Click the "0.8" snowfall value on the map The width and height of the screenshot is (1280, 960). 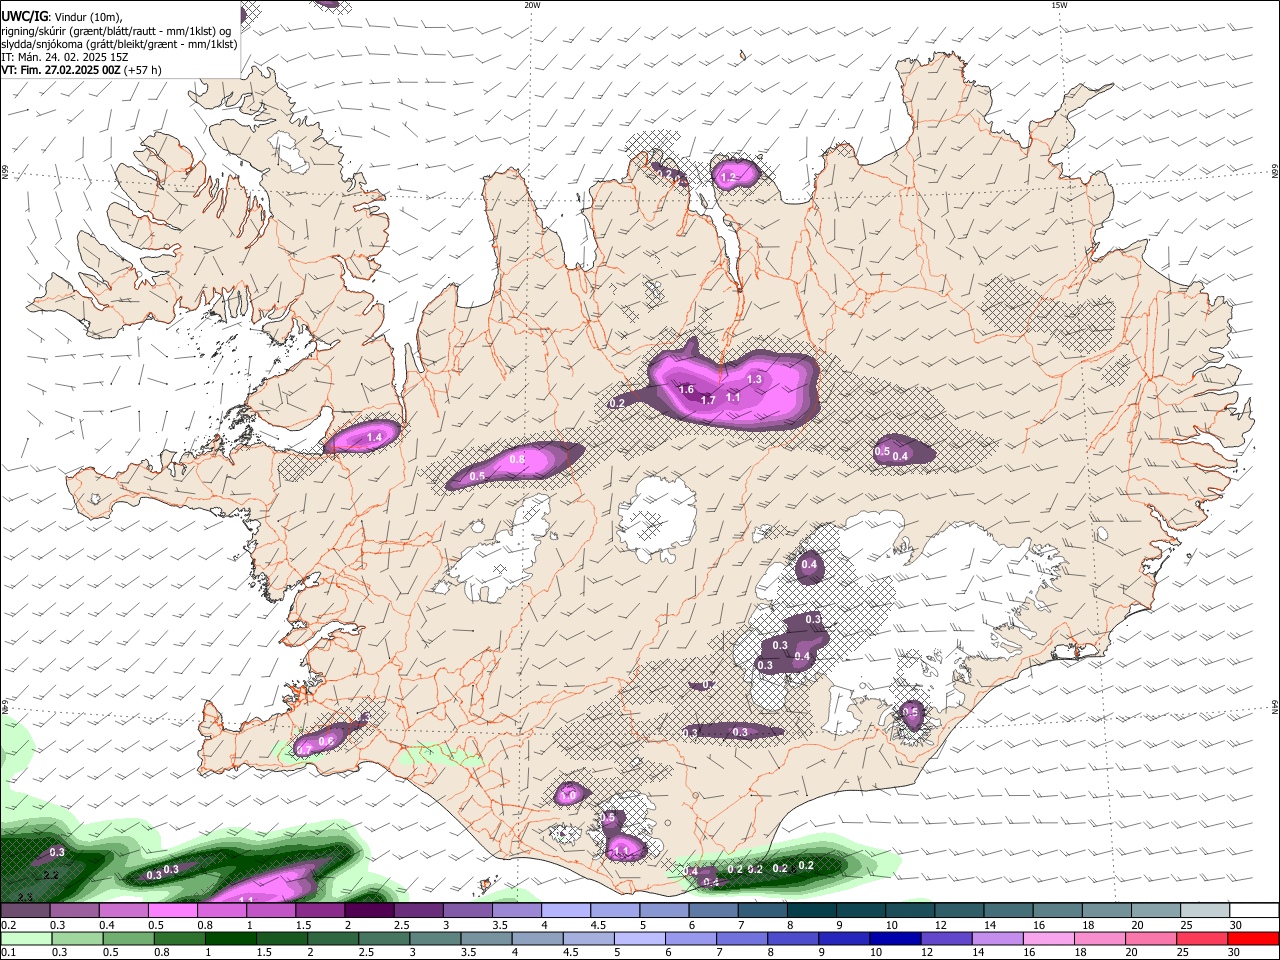(517, 460)
